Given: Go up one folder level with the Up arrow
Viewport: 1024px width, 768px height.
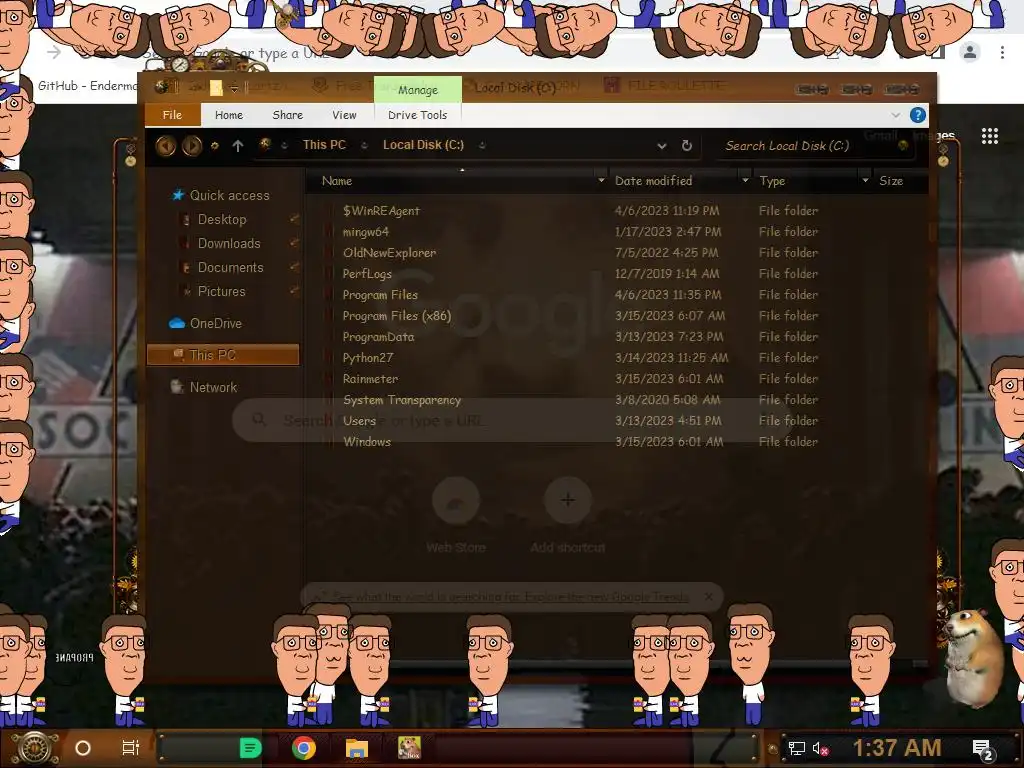Looking at the screenshot, I should [238, 146].
